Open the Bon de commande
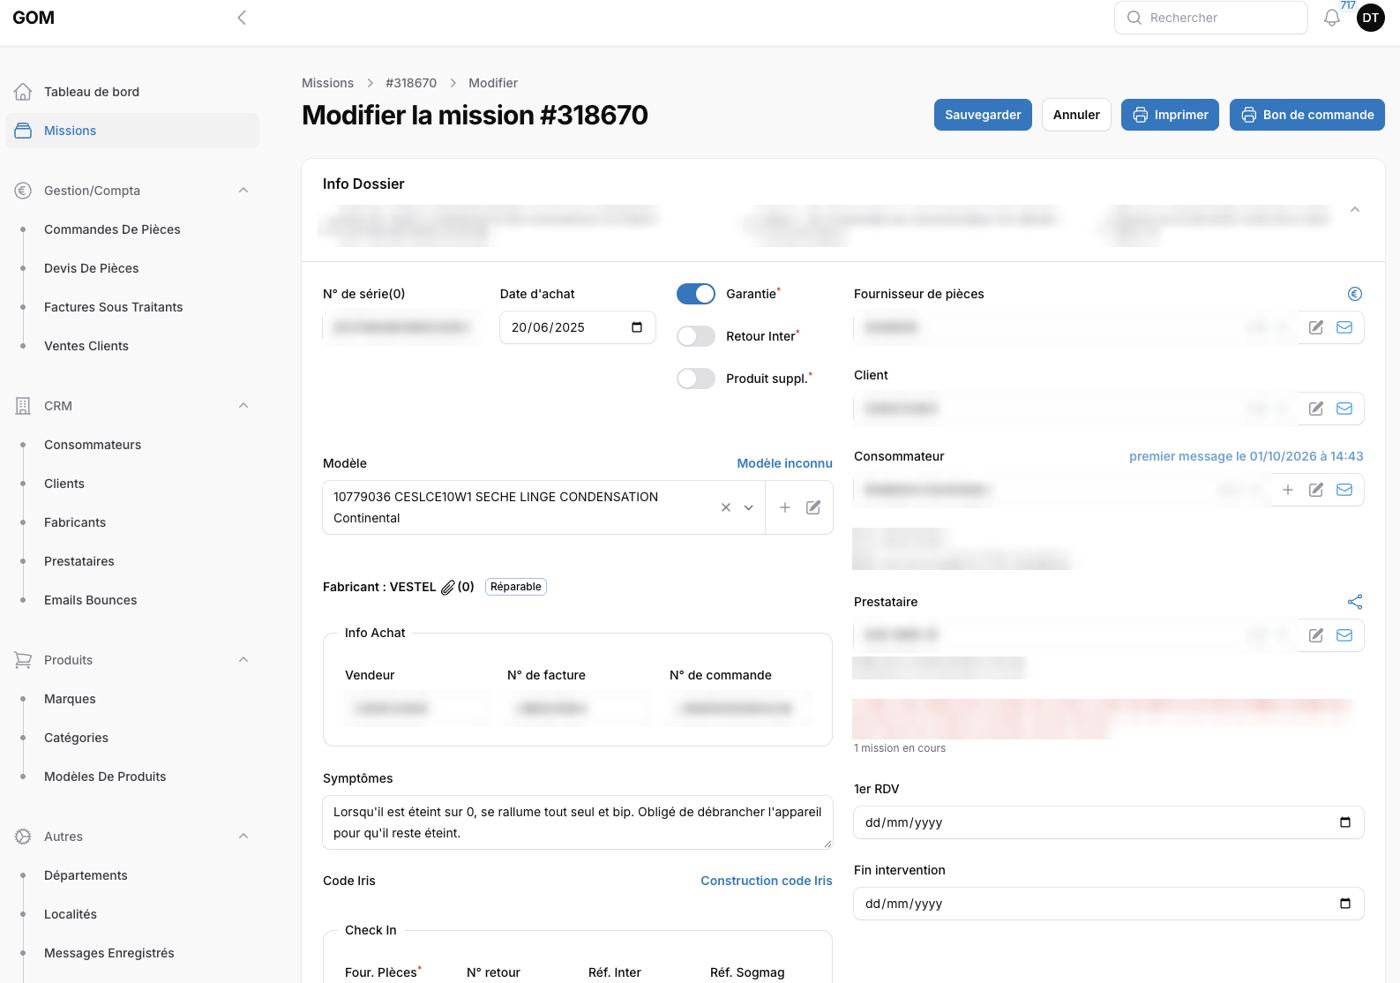This screenshot has height=983, width=1400. [x=1307, y=115]
